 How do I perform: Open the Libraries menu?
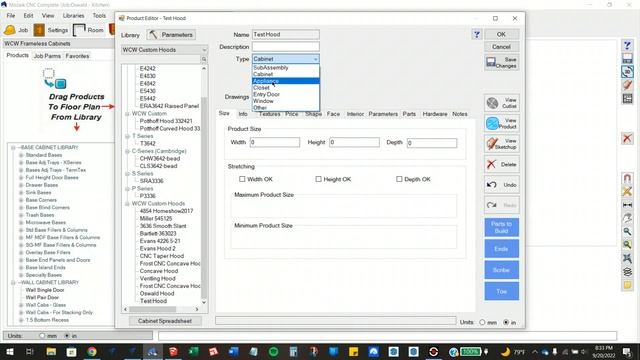(73, 16)
